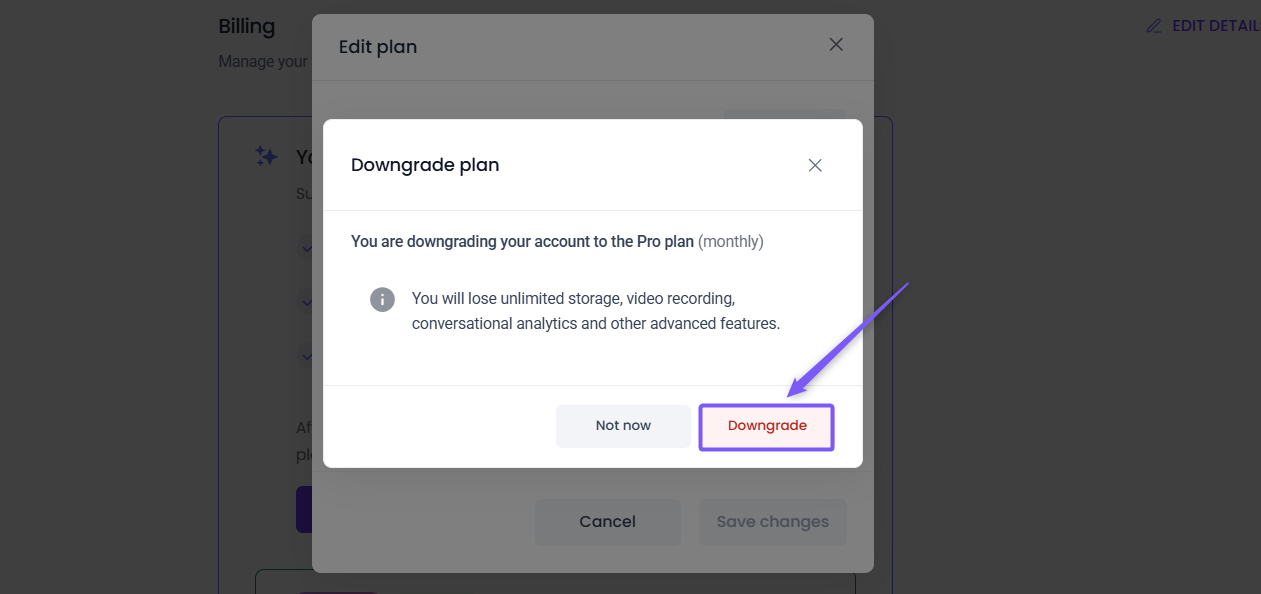
Task: Click the first feature bullet icon in plan card
Action: coord(304,249)
